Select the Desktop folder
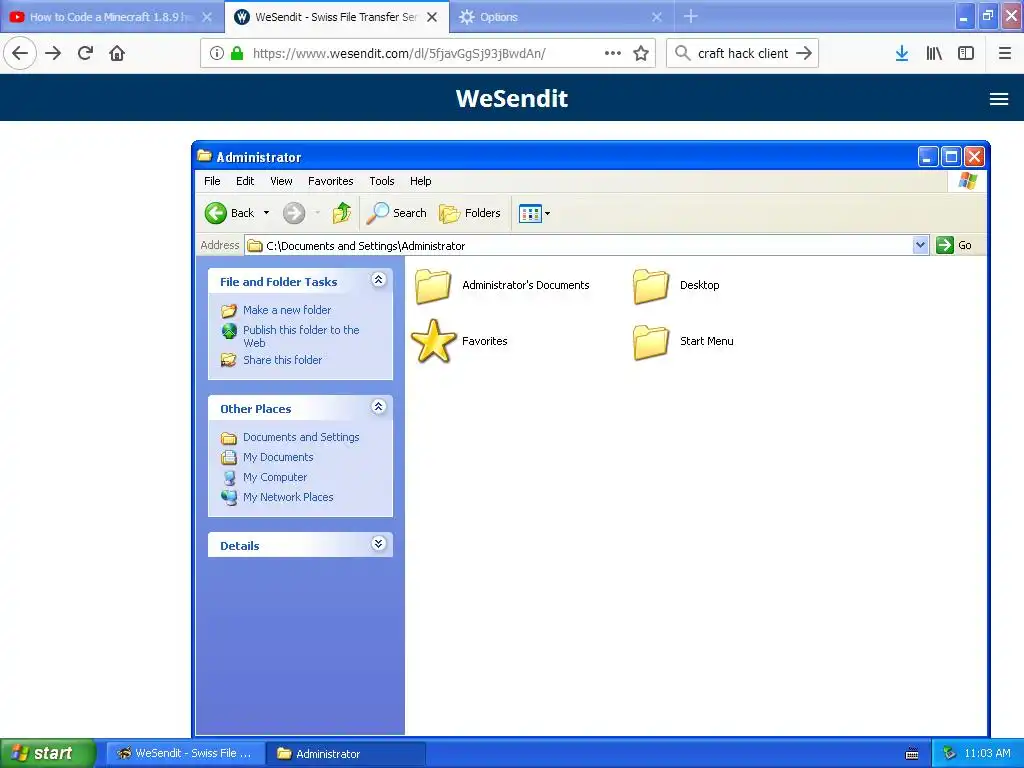 click(x=676, y=285)
